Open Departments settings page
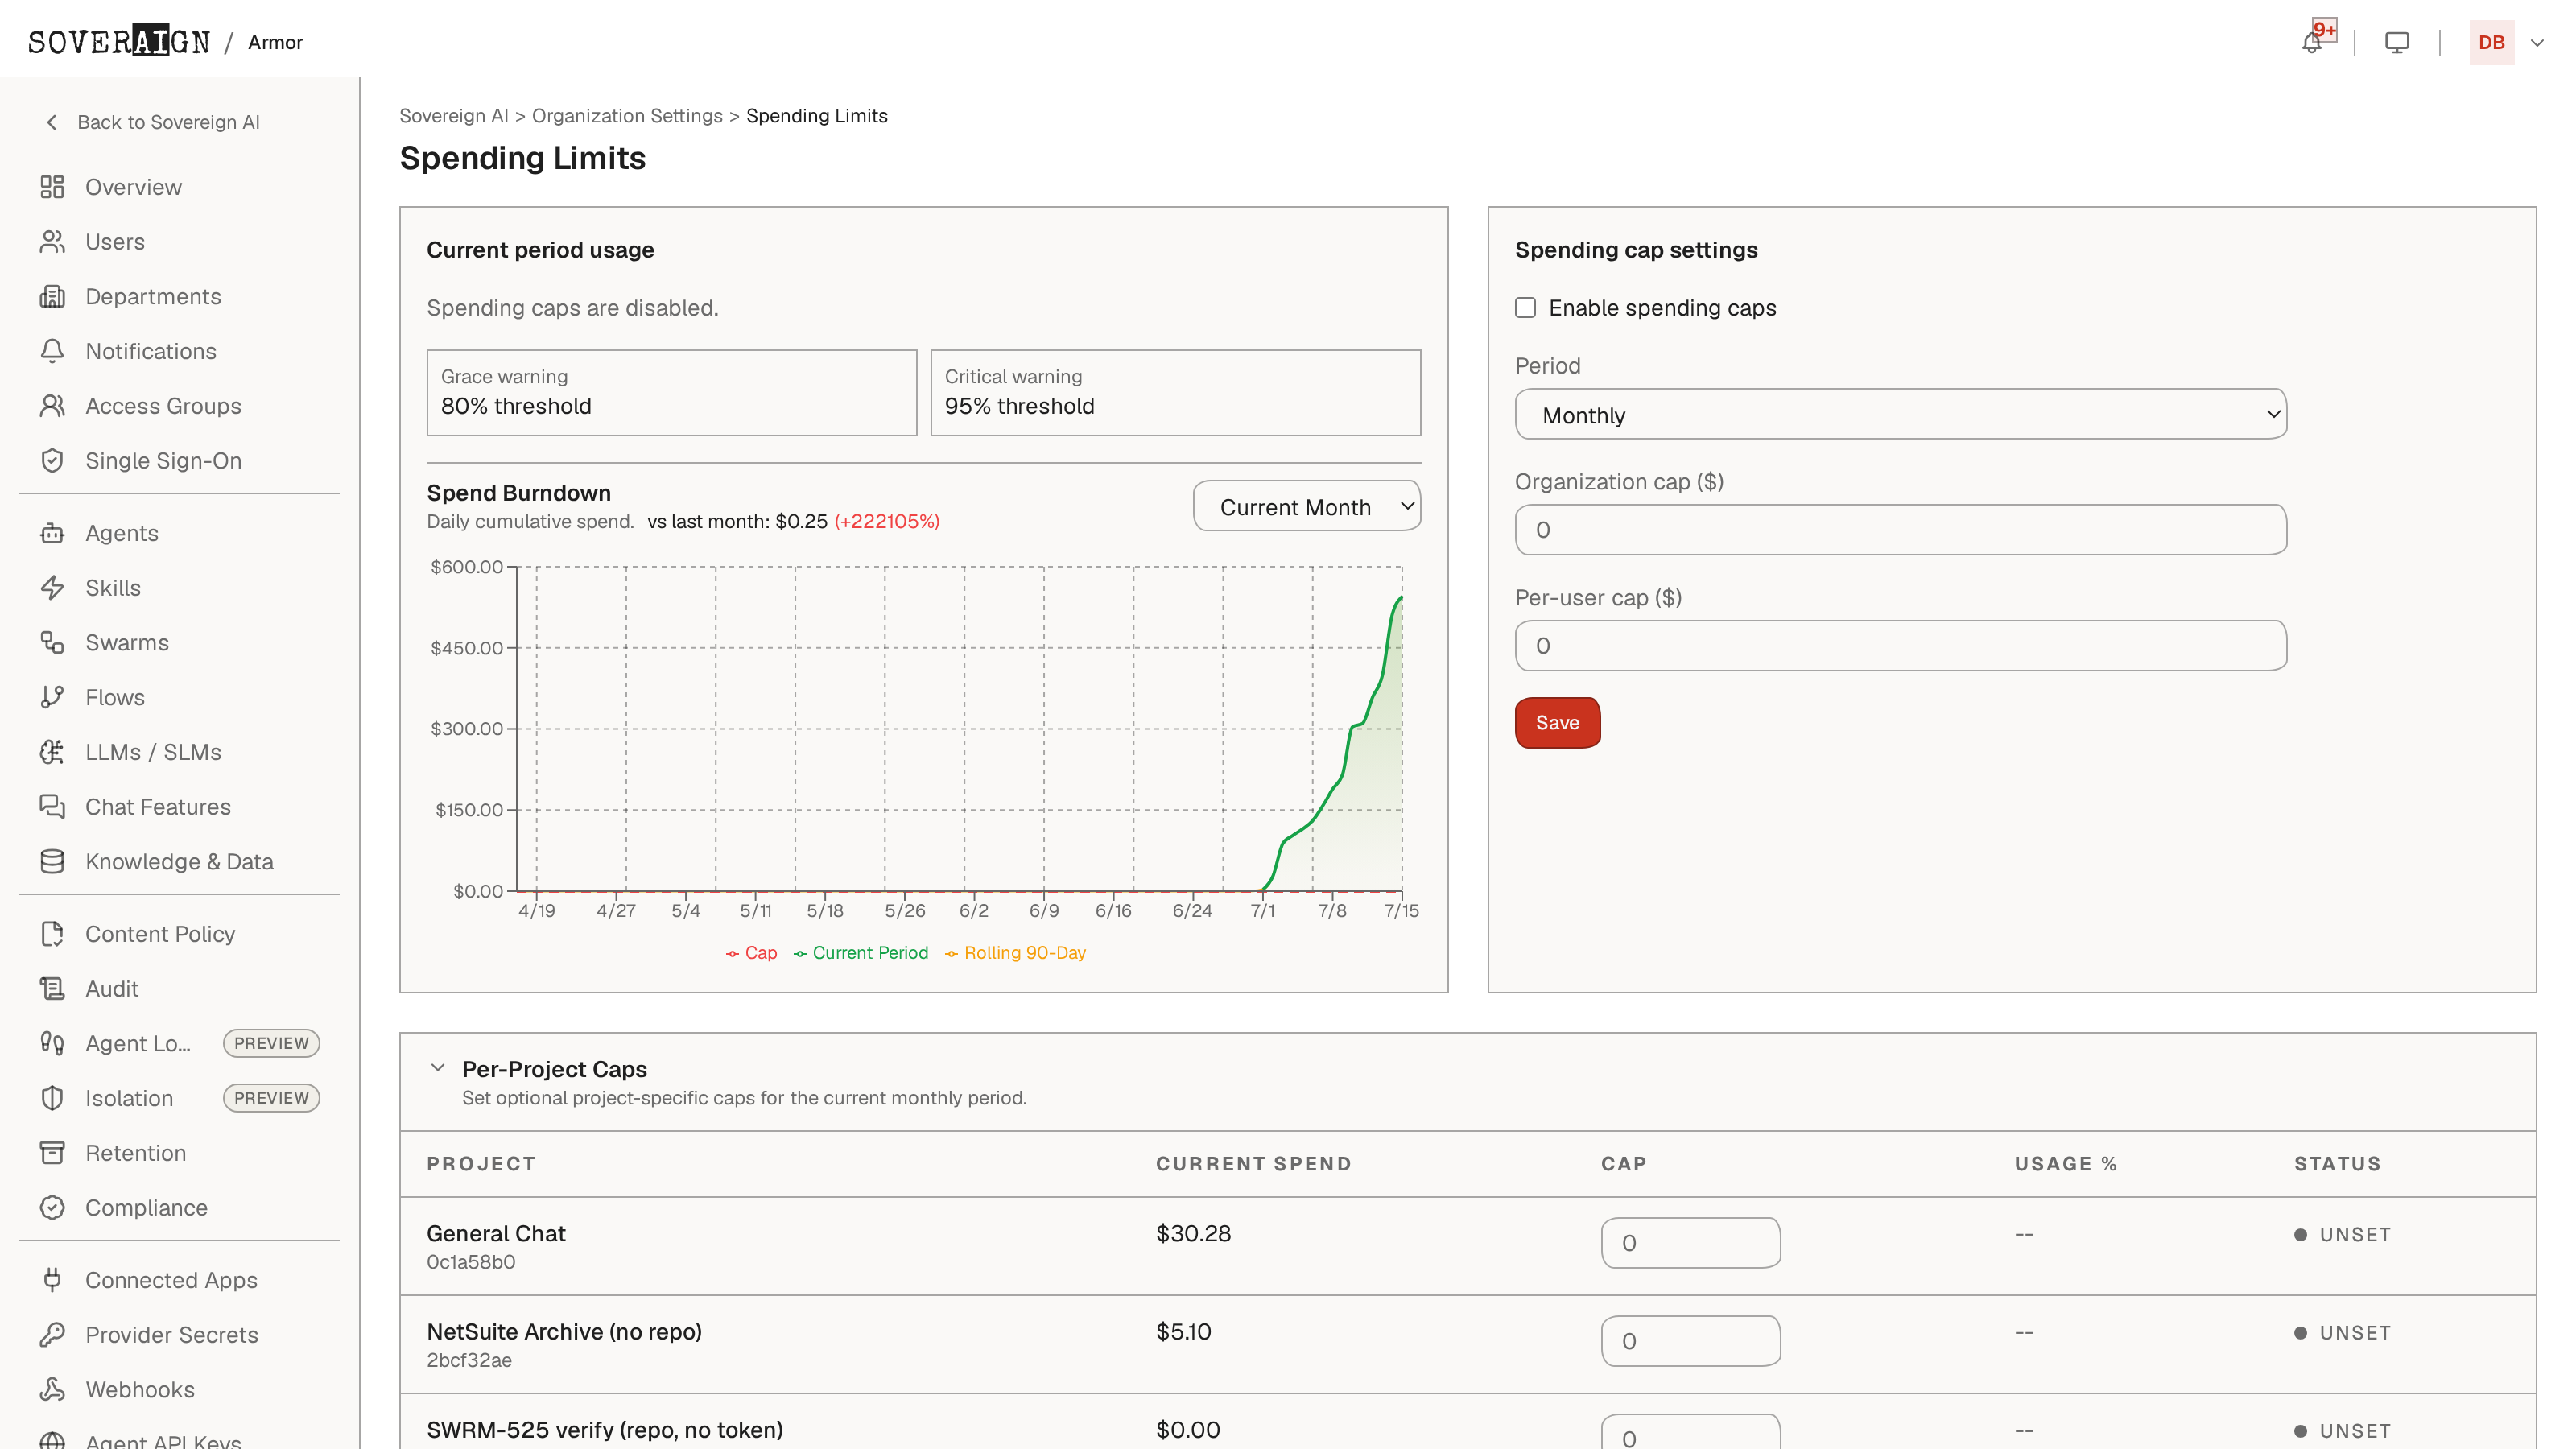This screenshot has width=2576, height=1449. coord(153,297)
